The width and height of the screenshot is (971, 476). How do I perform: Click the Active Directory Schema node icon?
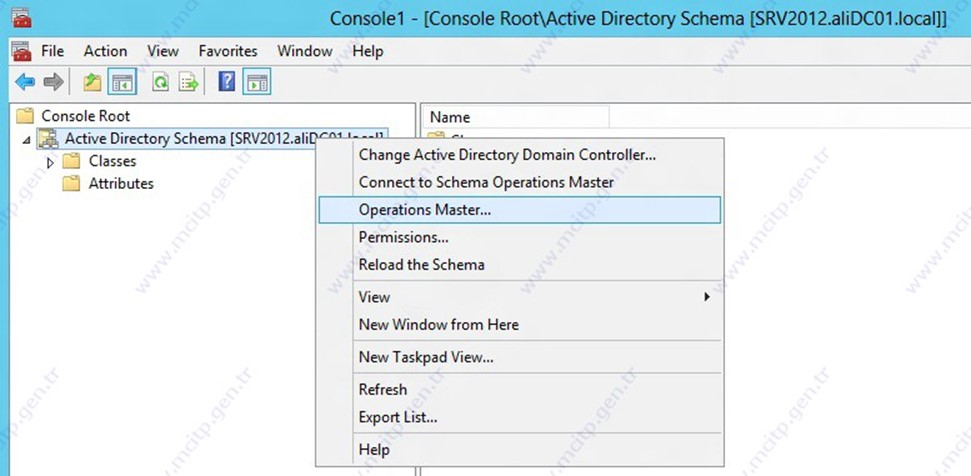[x=48, y=139]
